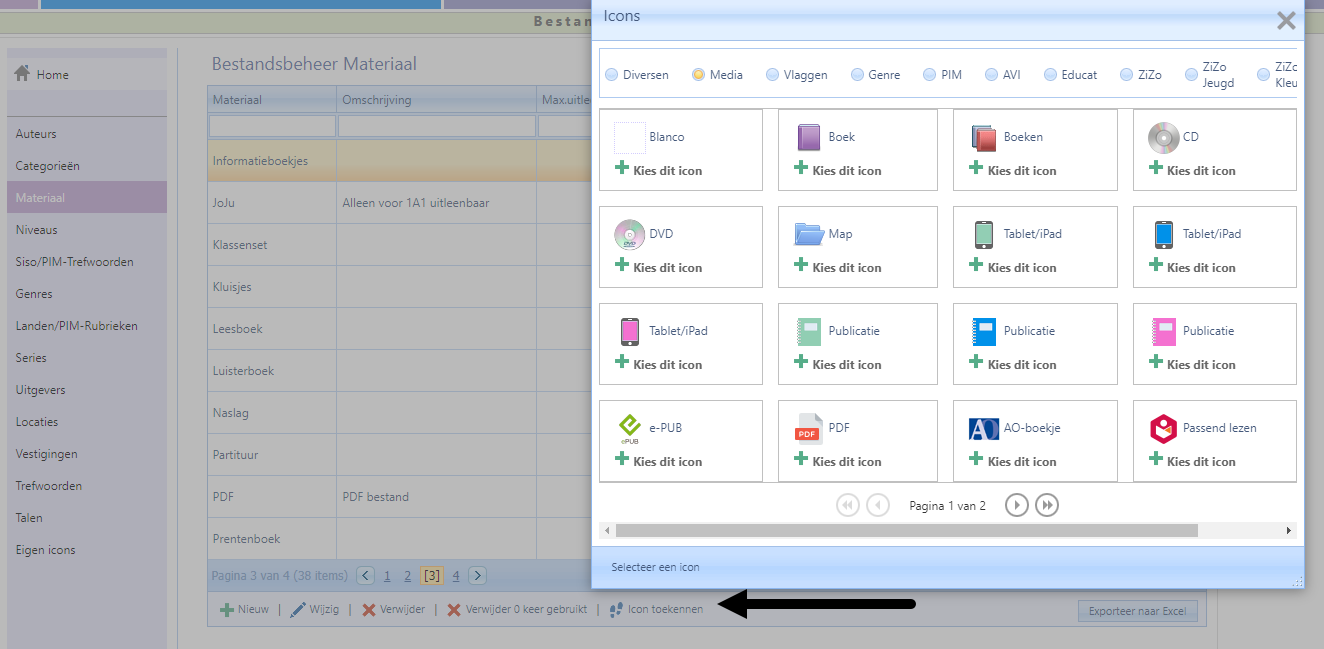Click the Exporteer naar Excel button
The width and height of the screenshot is (1324, 649).
tap(1137, 611)
